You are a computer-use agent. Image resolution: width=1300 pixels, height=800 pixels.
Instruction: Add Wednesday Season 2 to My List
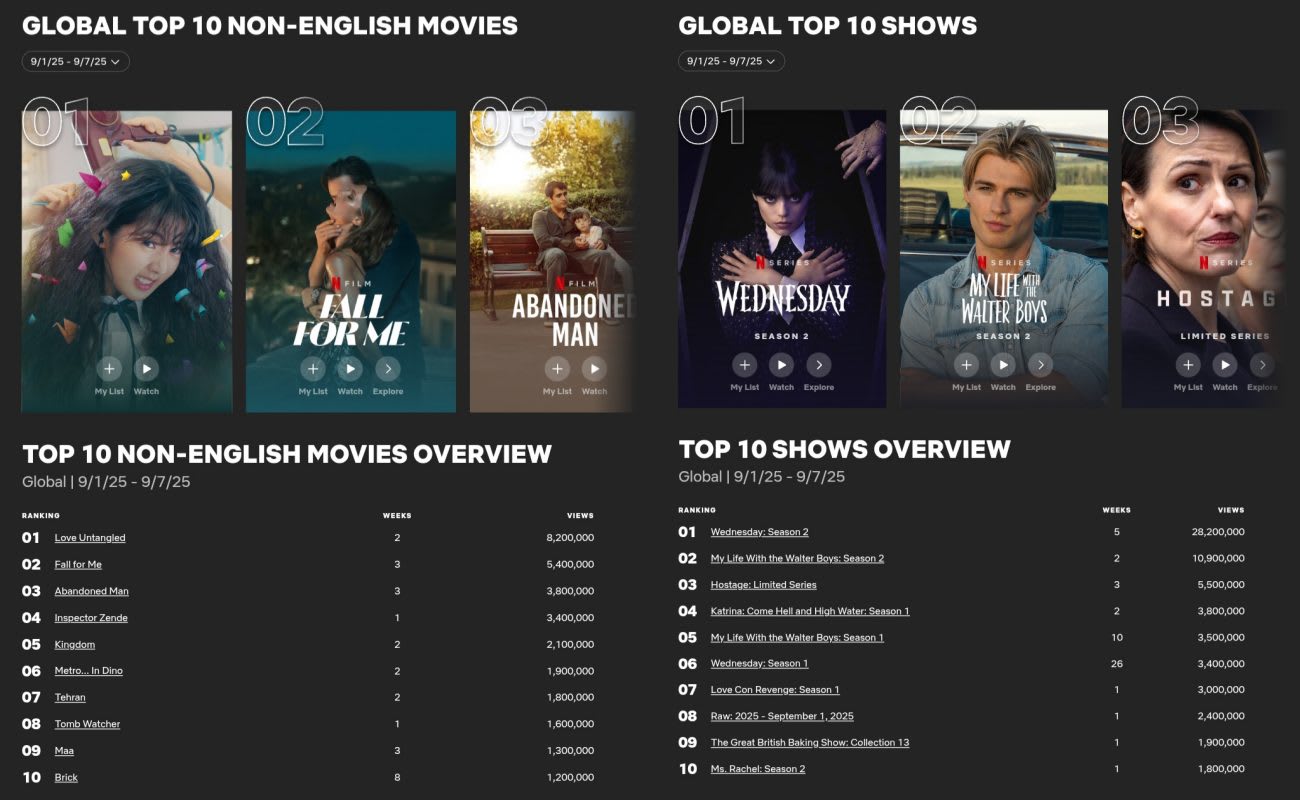tap(744, 365)
